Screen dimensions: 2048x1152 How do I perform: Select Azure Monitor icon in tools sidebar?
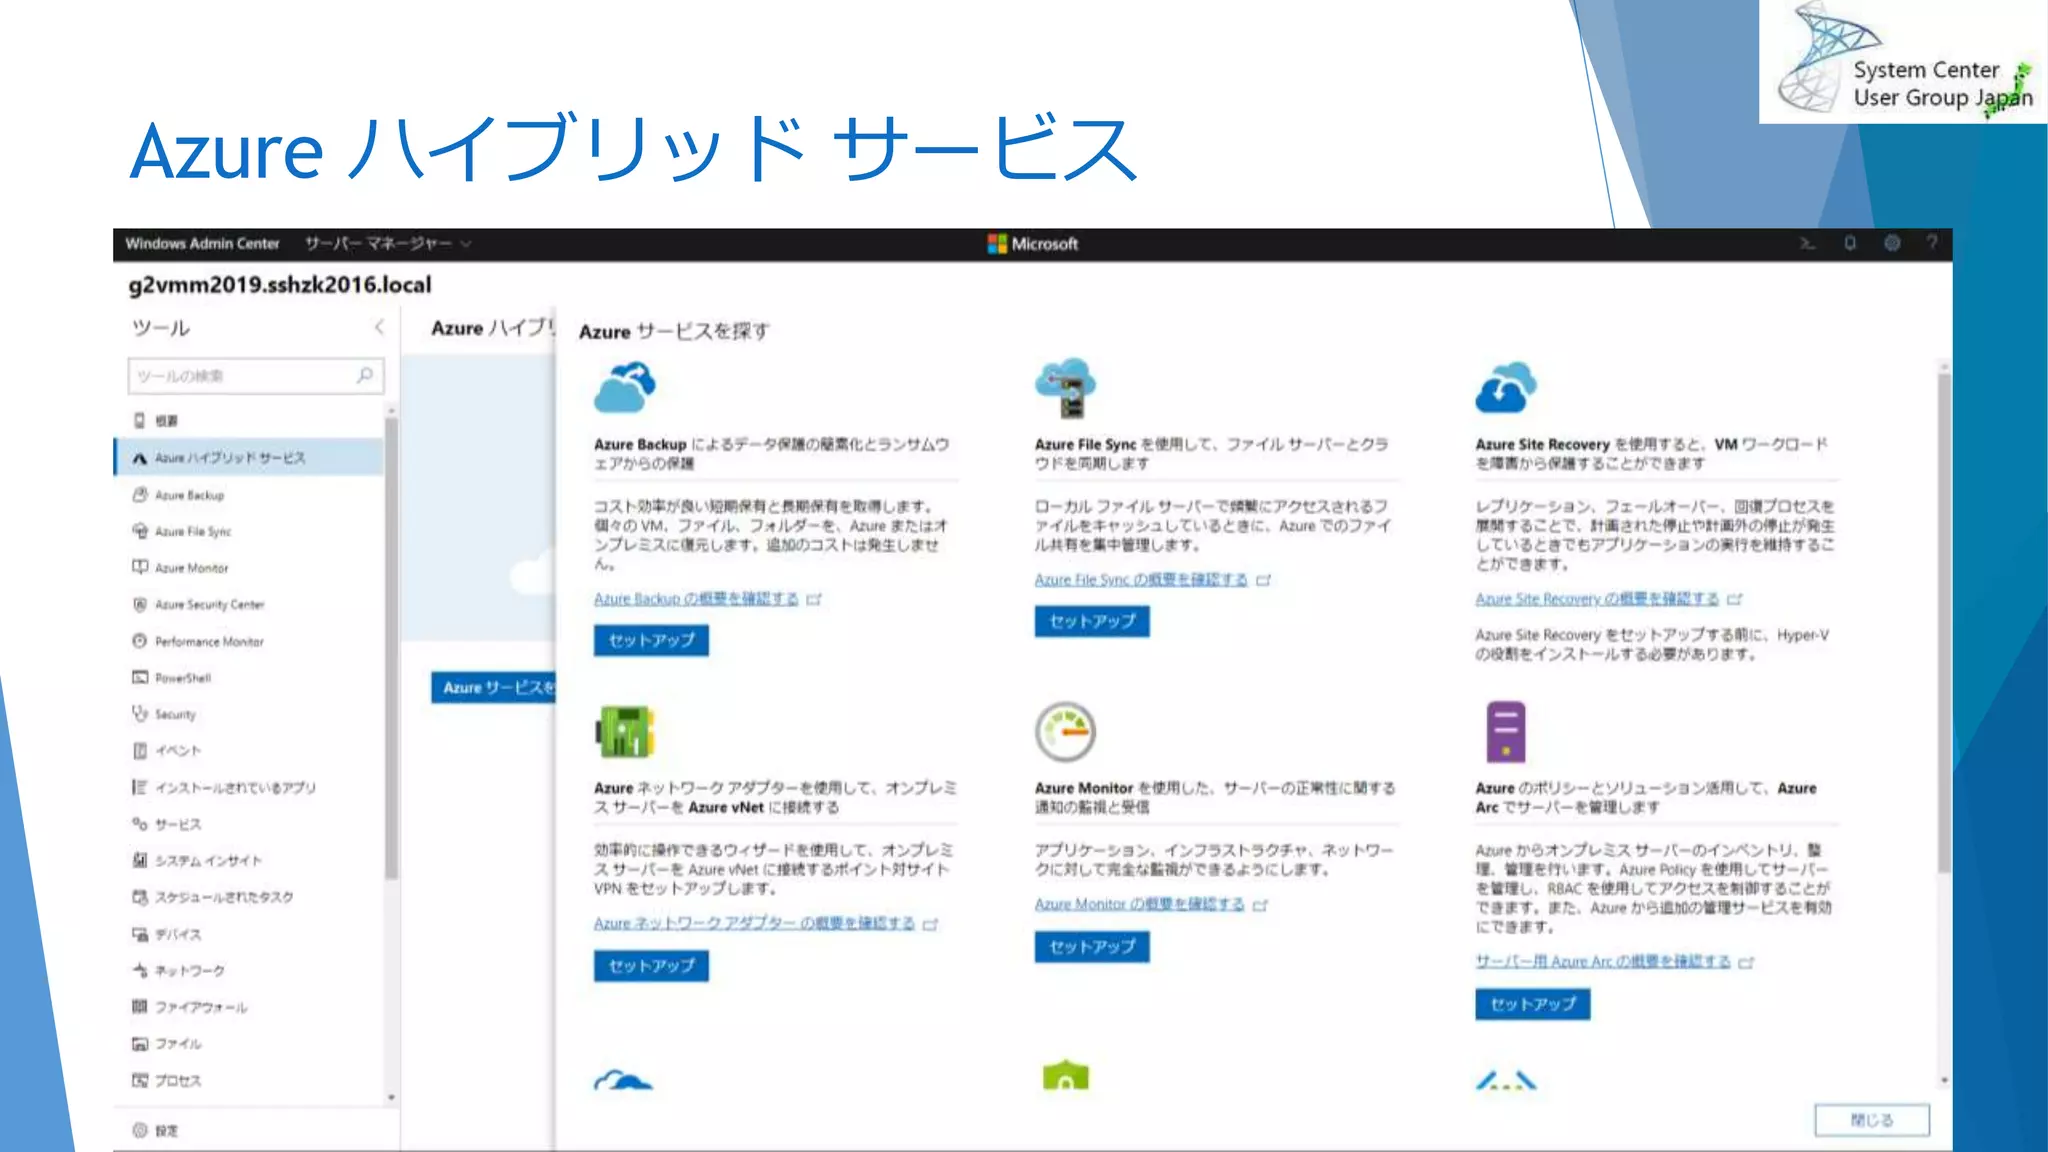[x=140, y=567]
